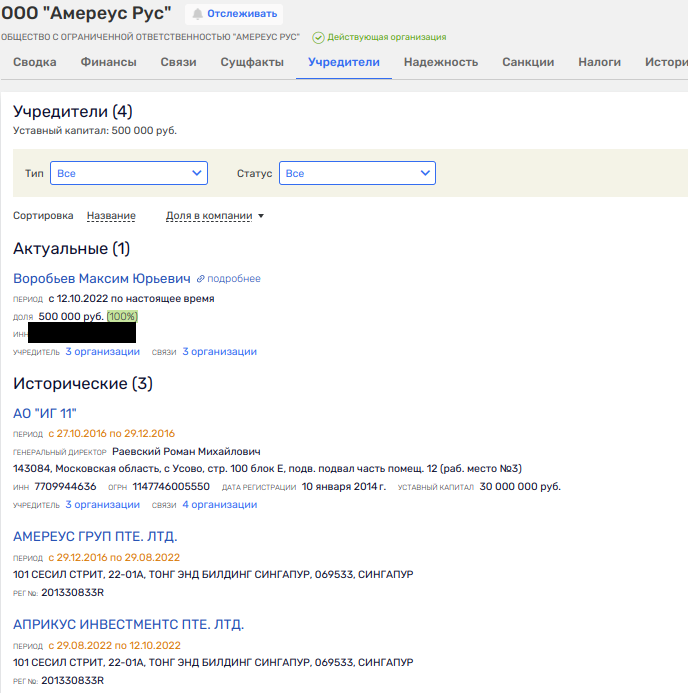Open the Надежность tab
The width and height of the screenshot is (688, 693).
click(x=441, y=62)
